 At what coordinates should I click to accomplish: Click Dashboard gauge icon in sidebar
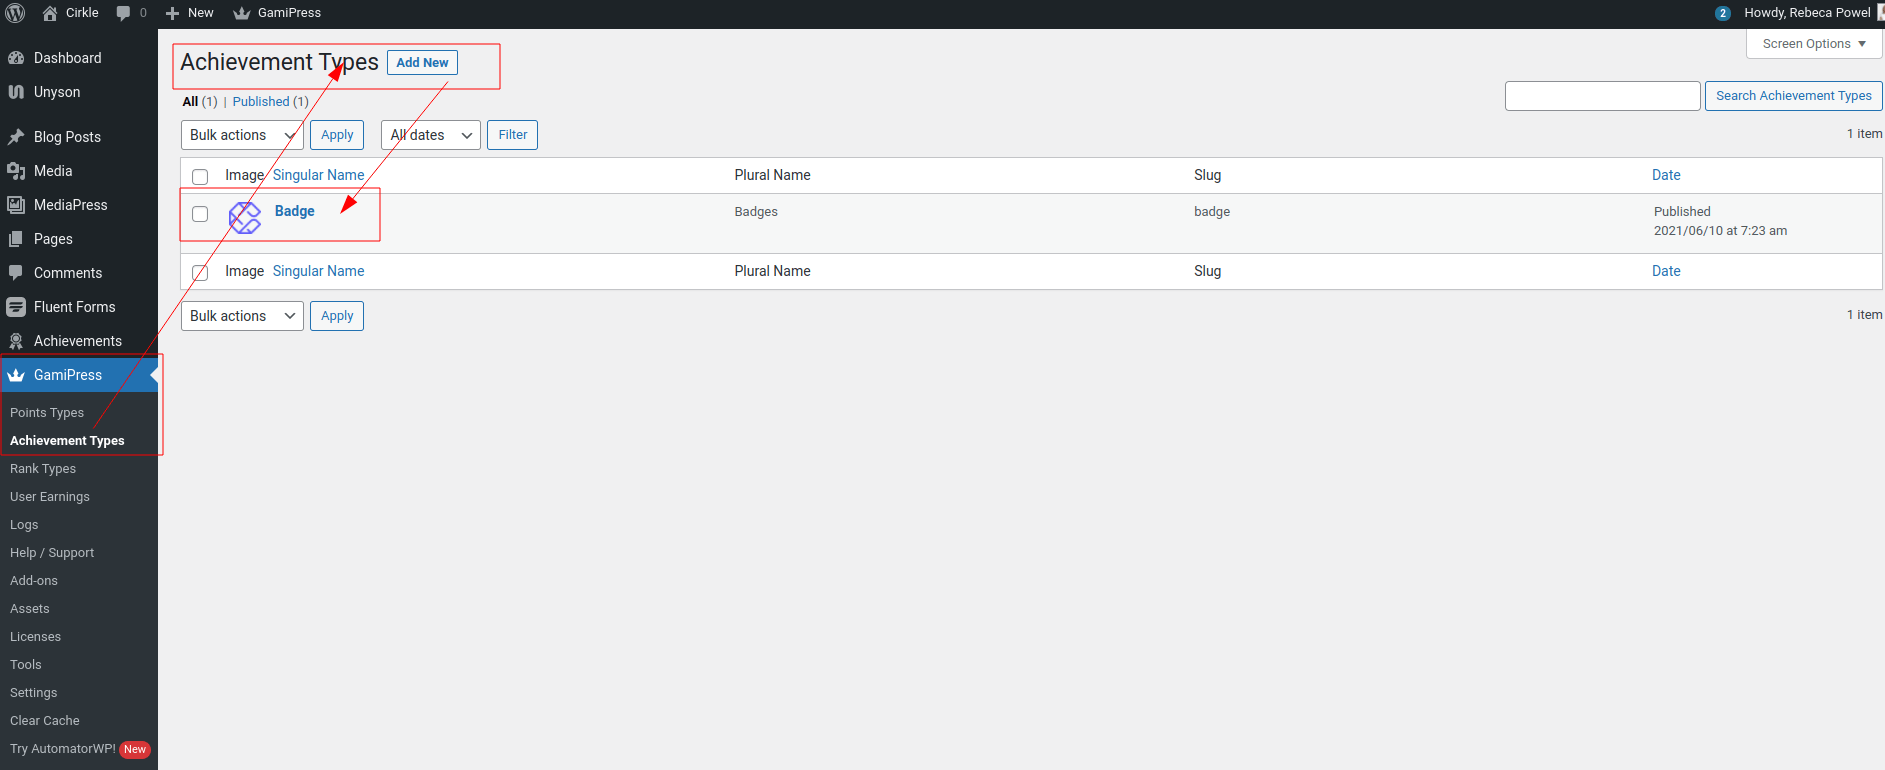coord(16,58)
